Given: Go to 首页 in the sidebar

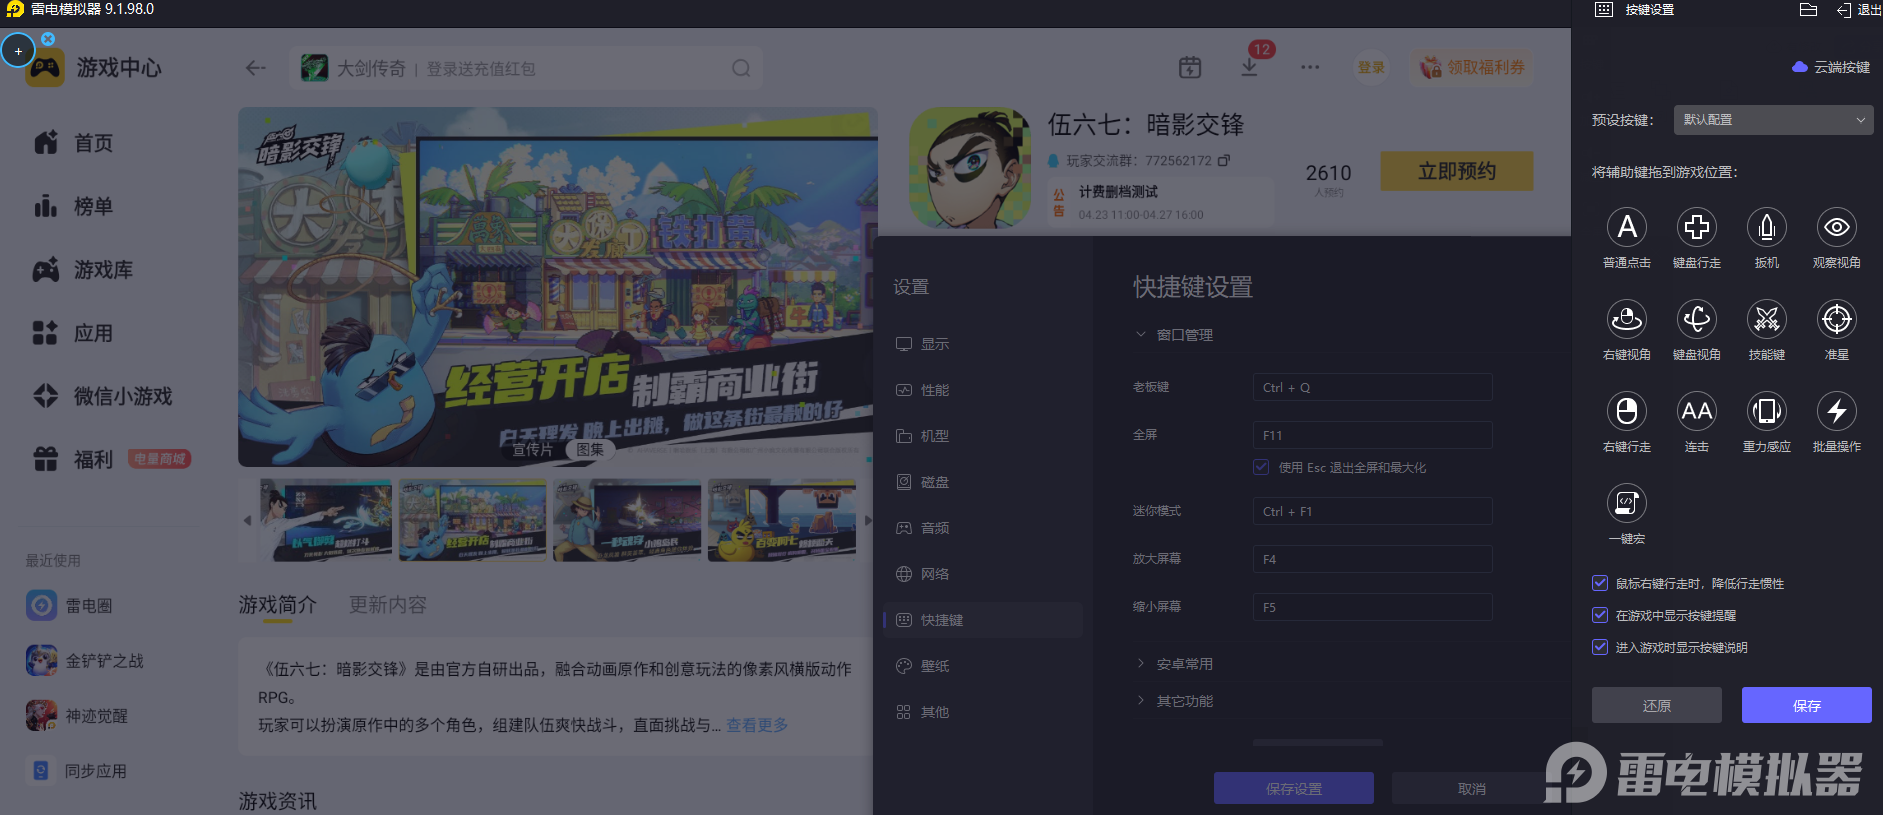Looking at the screenshot, I should pos(73,143).
